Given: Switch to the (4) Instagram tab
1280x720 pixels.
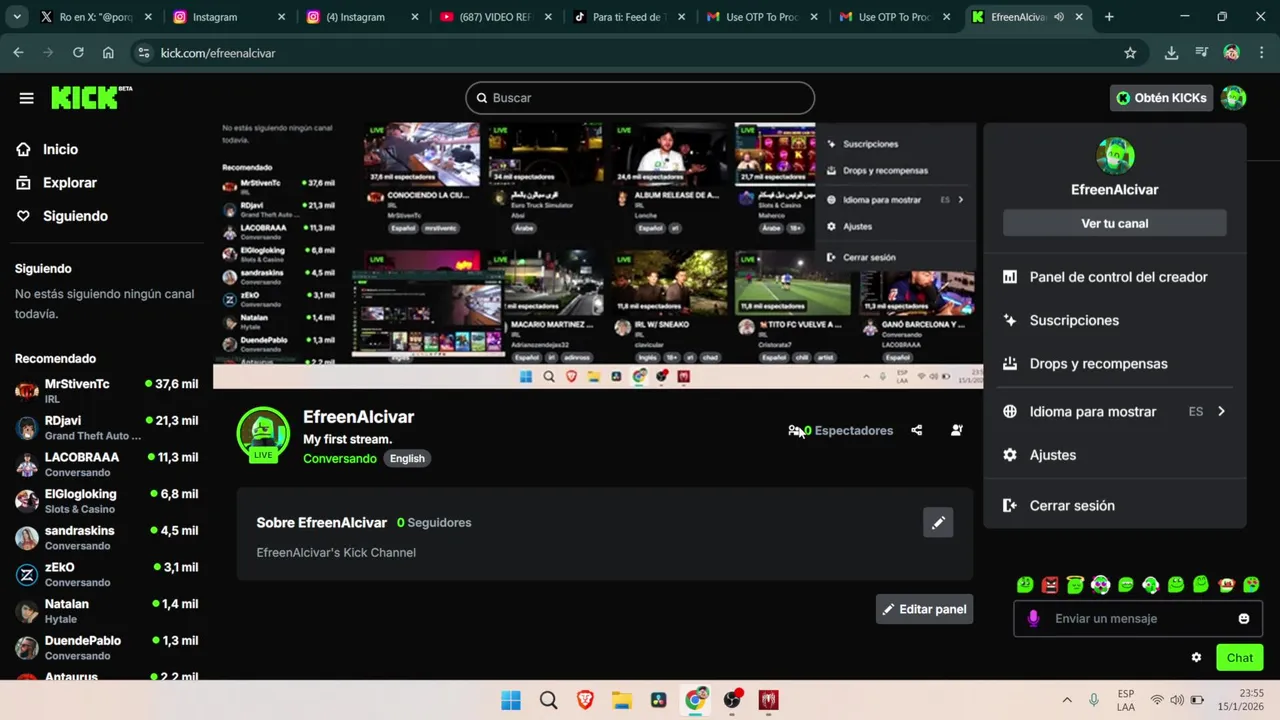Looking at the screenshot, I should (x=362, y=17).
